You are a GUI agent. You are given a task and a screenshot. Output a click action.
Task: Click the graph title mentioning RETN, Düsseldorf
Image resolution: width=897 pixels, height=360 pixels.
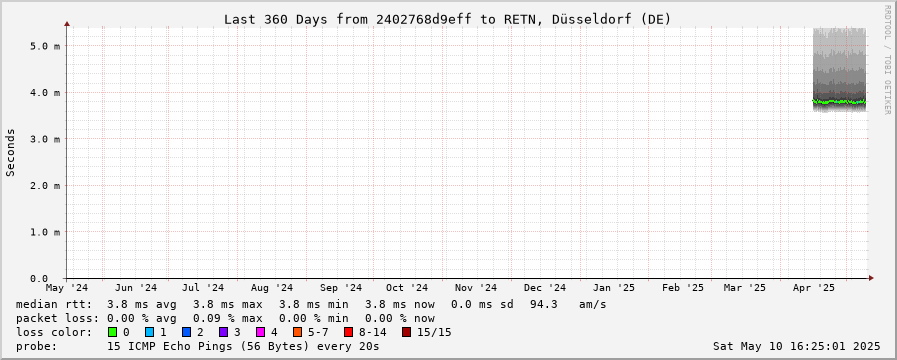(x=447, y=19)
